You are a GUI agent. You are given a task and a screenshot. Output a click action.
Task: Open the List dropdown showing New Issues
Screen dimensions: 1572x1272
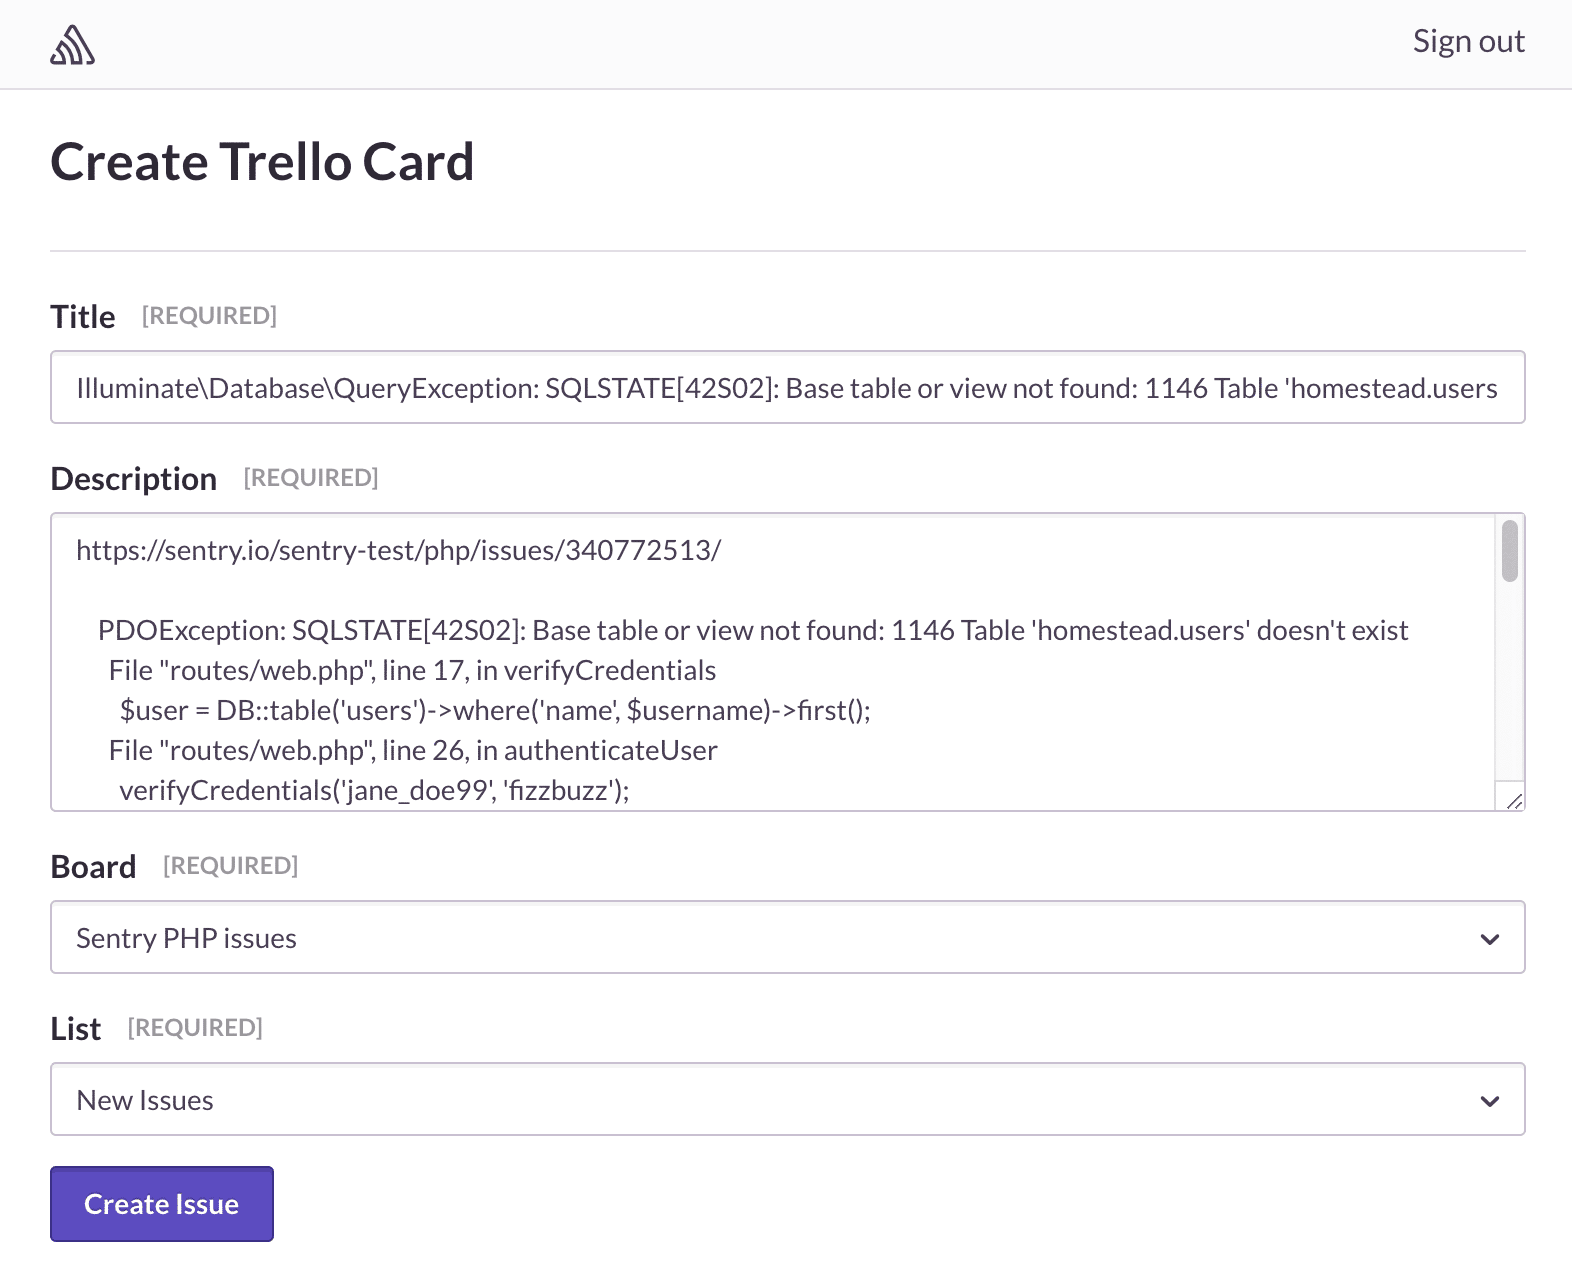point(787,1100)
